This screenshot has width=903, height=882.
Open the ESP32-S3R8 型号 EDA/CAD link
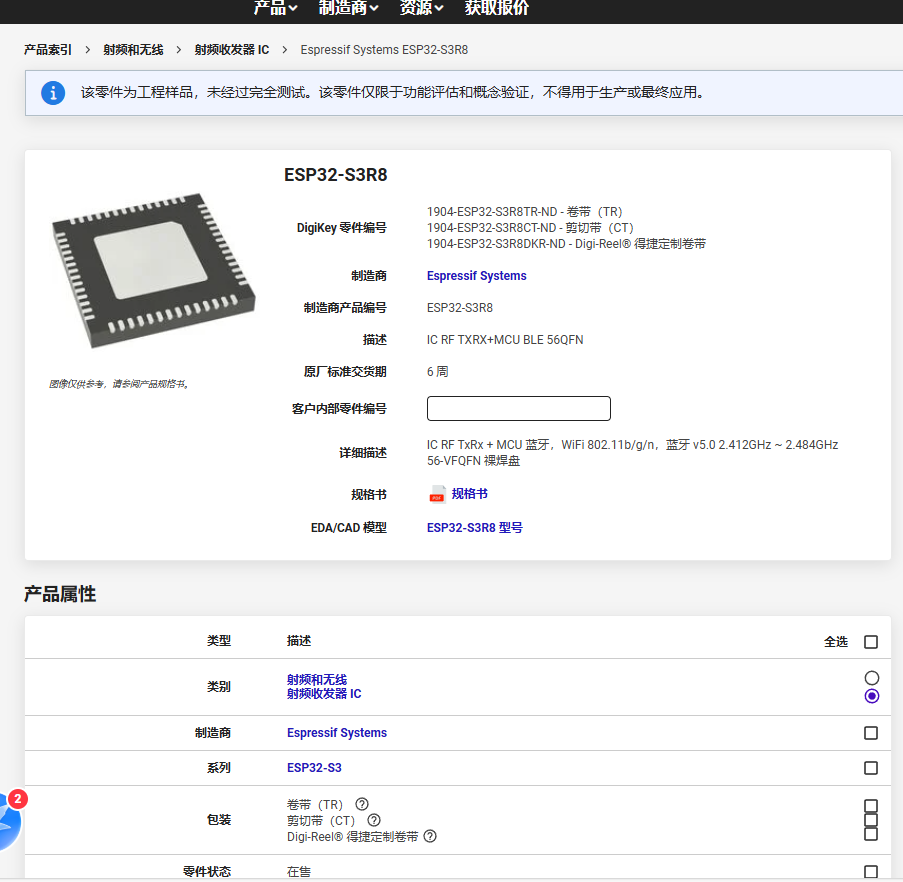[474, 527]
